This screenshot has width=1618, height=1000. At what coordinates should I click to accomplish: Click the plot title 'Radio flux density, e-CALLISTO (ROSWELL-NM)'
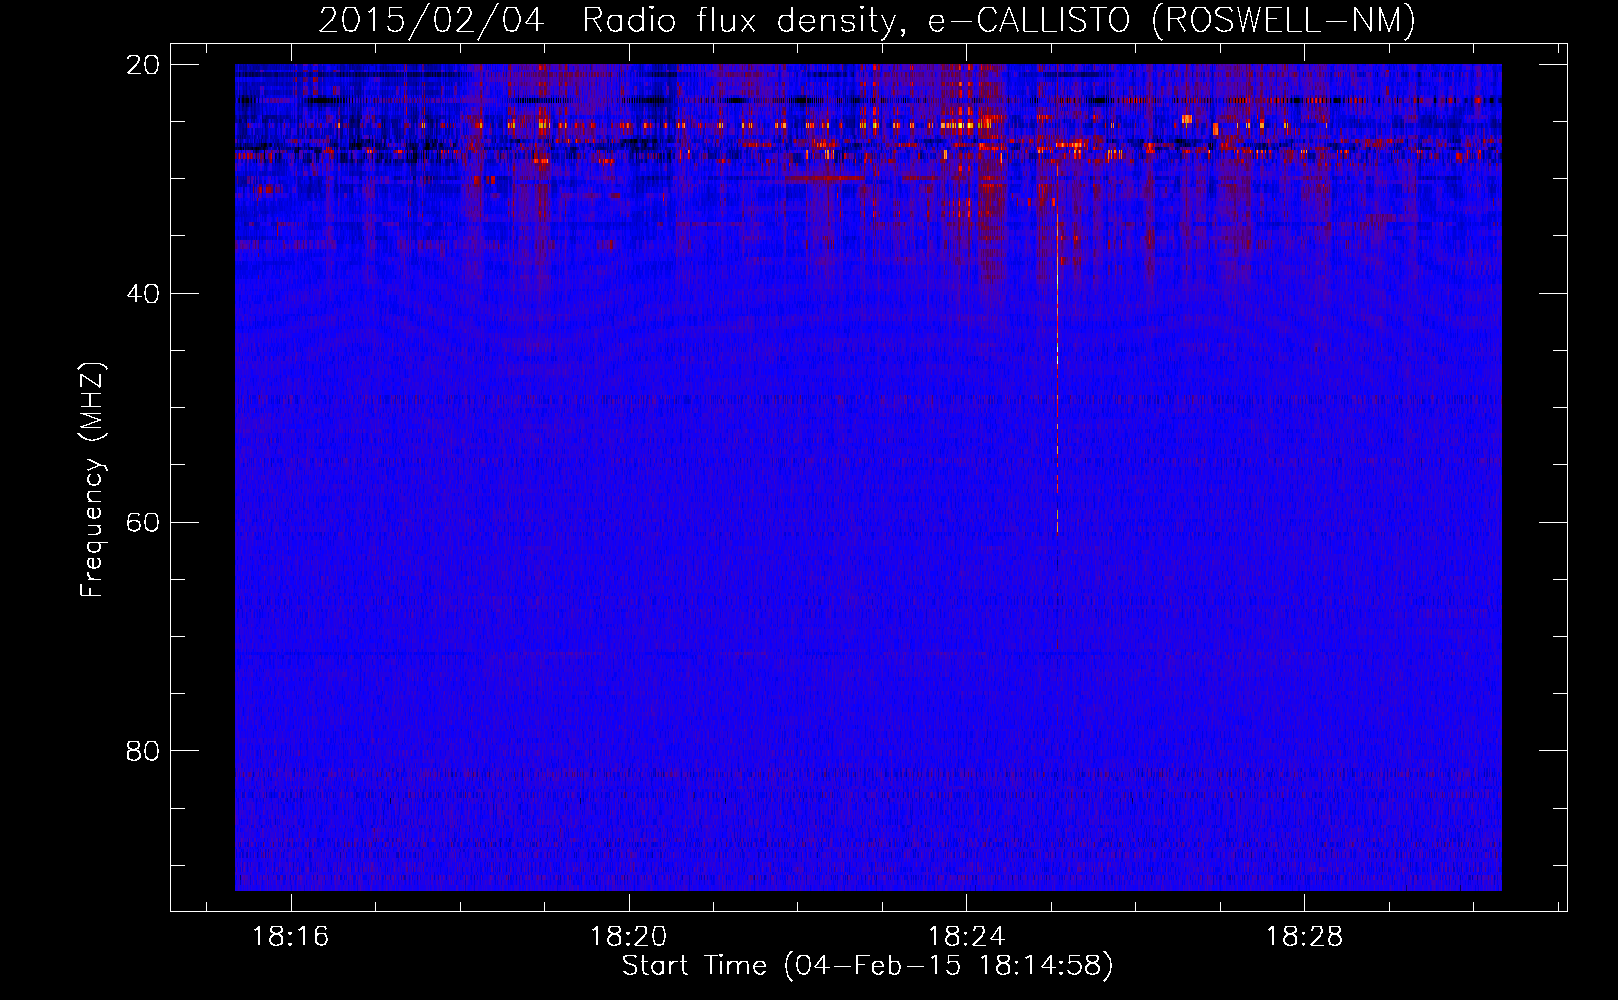click(999, 20)
